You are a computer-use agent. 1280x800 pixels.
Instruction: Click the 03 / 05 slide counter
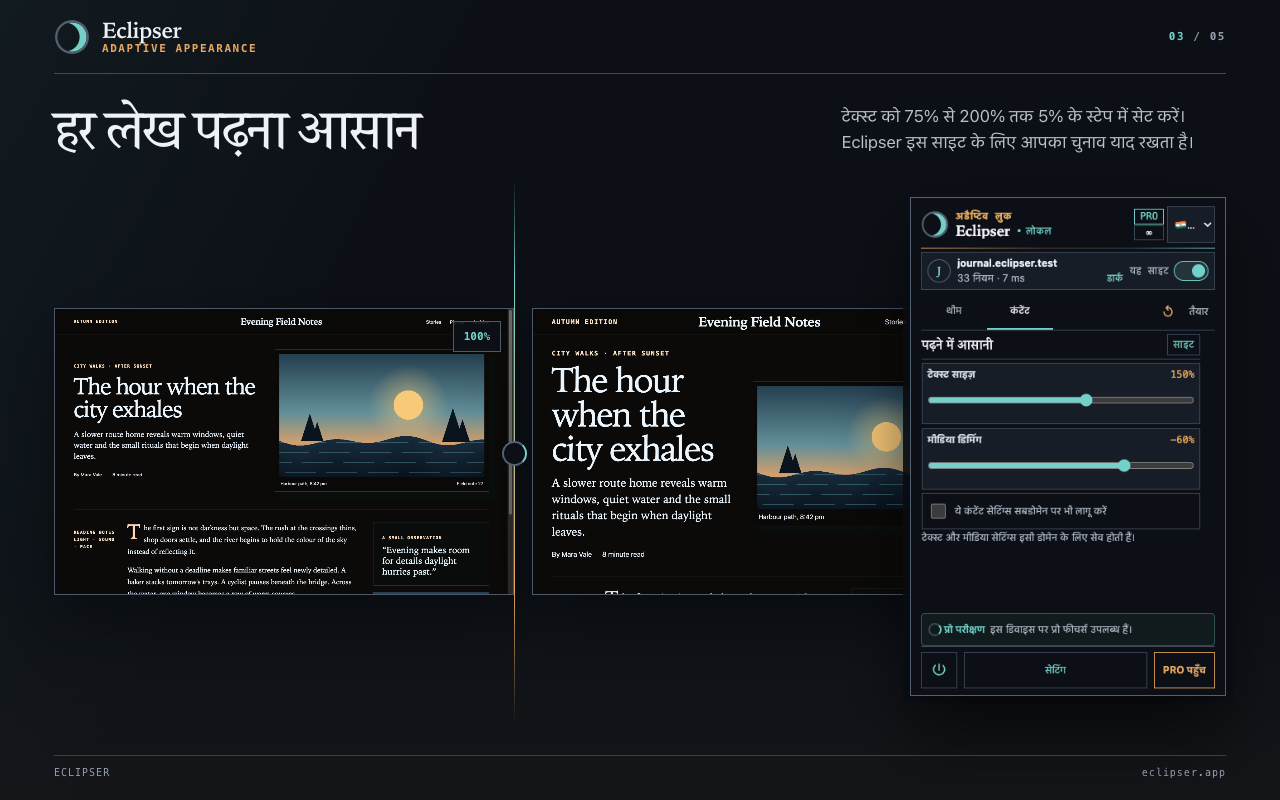click(x=1197, y=37)
